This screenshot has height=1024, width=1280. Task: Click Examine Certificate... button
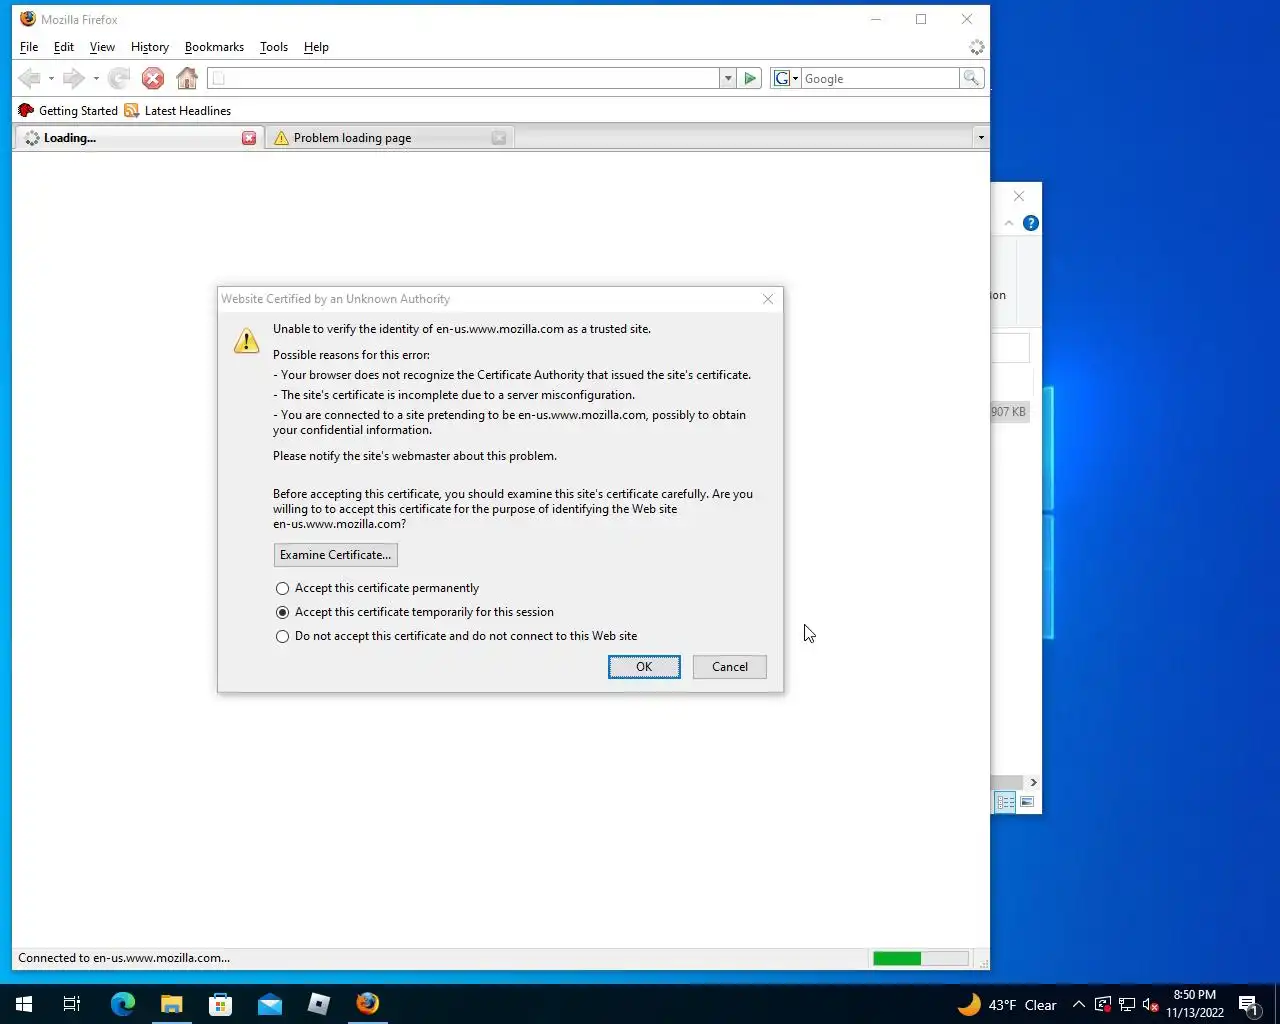[335, 555]
